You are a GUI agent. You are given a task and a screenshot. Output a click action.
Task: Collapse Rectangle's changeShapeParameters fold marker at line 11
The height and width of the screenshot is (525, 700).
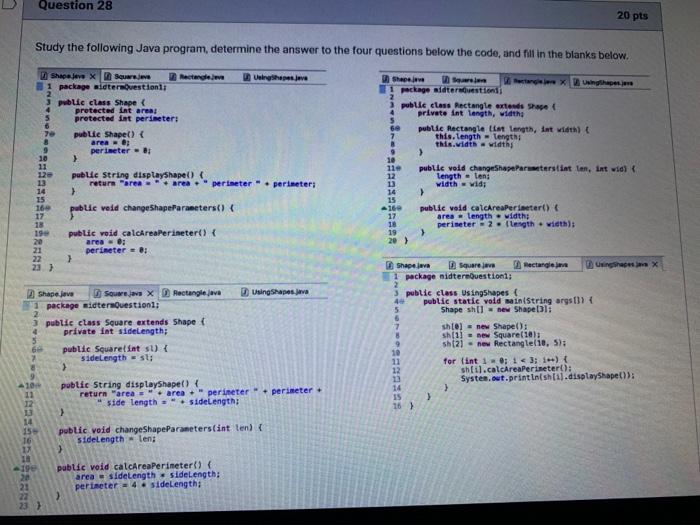point(399,168)
